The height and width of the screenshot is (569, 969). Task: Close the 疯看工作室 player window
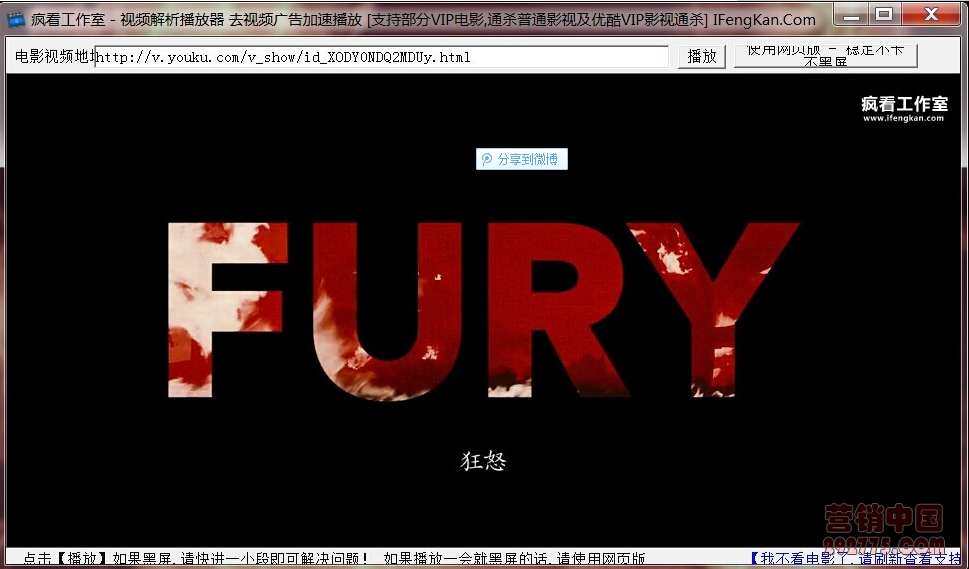[932, 15]
